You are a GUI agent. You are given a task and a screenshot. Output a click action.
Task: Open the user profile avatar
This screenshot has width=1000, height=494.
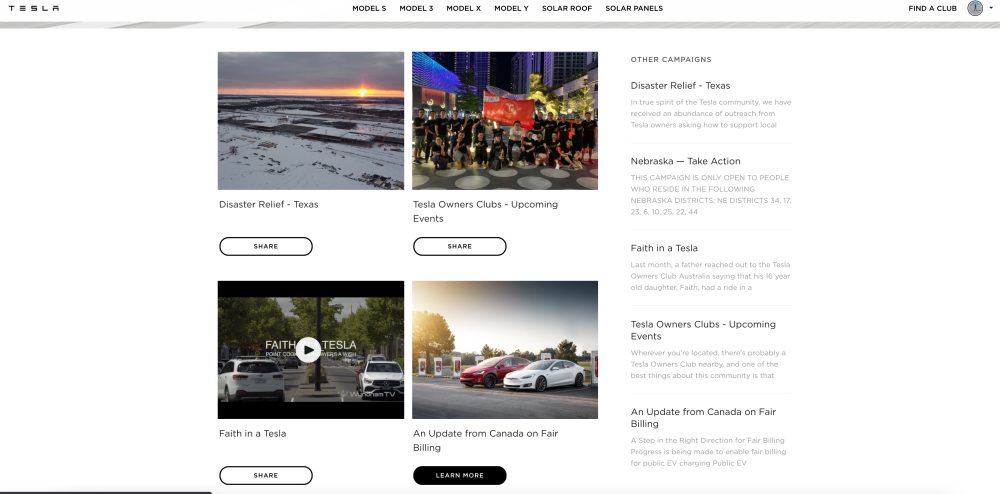pyautogui.click(x=974, y=8)
